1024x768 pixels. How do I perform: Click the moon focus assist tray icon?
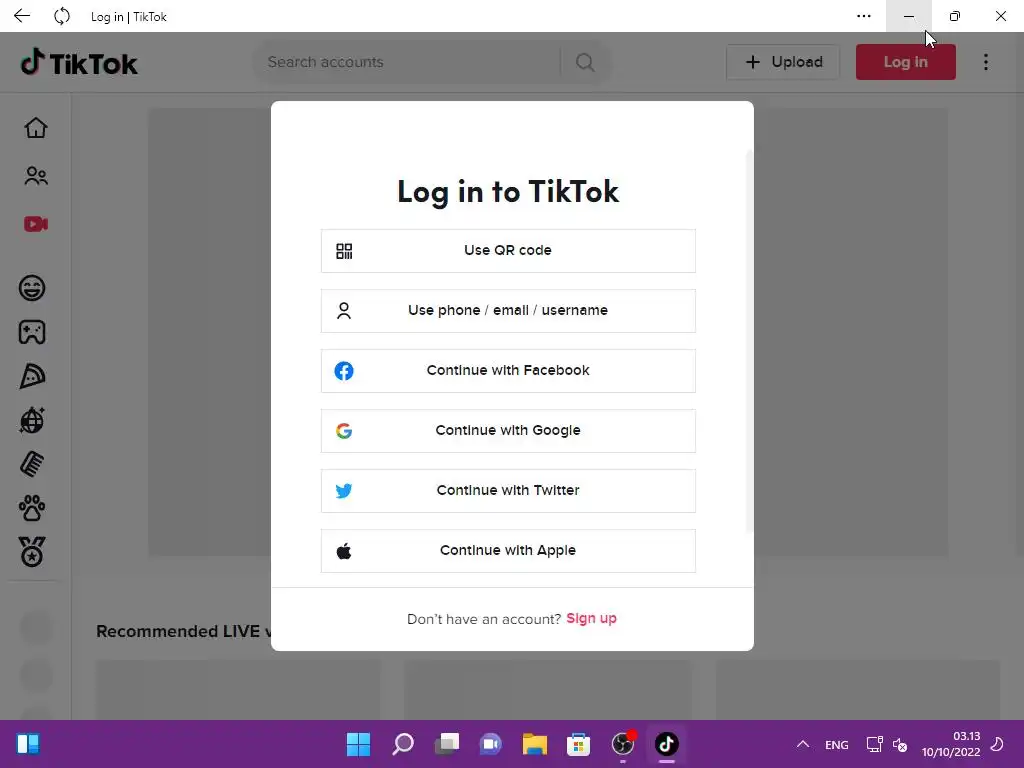(997, 744)
